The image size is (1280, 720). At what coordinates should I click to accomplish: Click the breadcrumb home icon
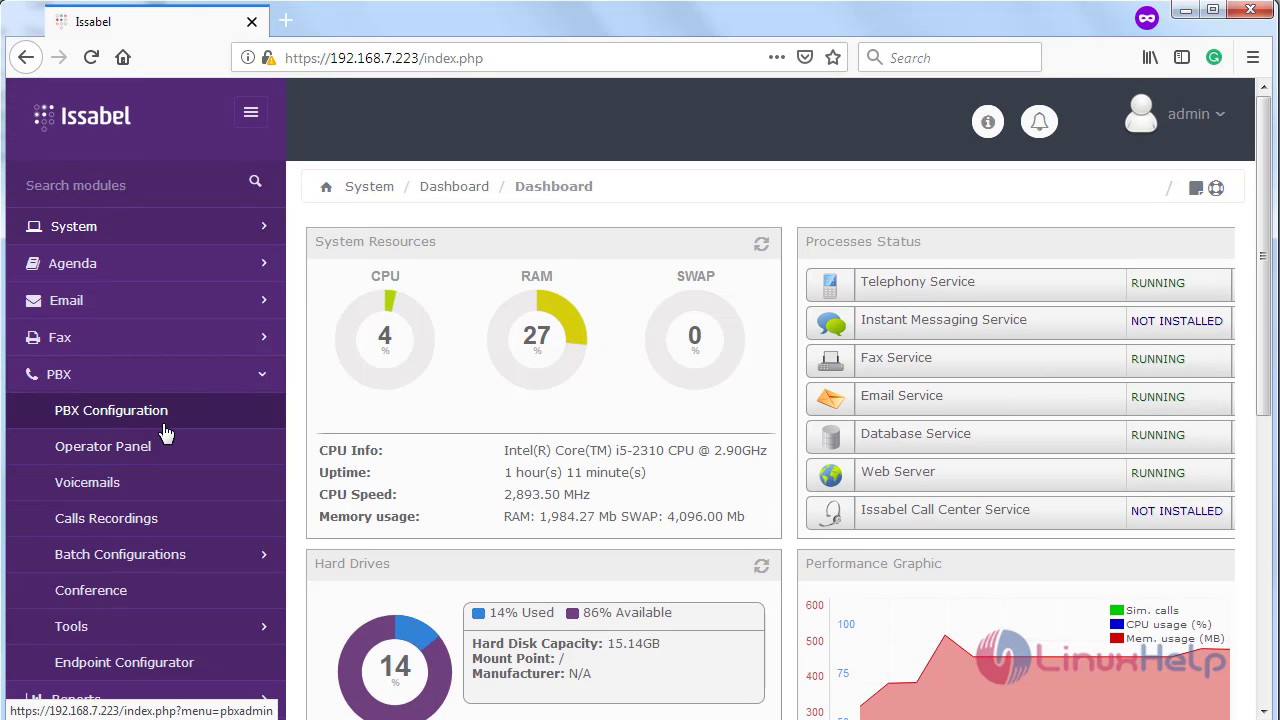(x=326, y=187)
